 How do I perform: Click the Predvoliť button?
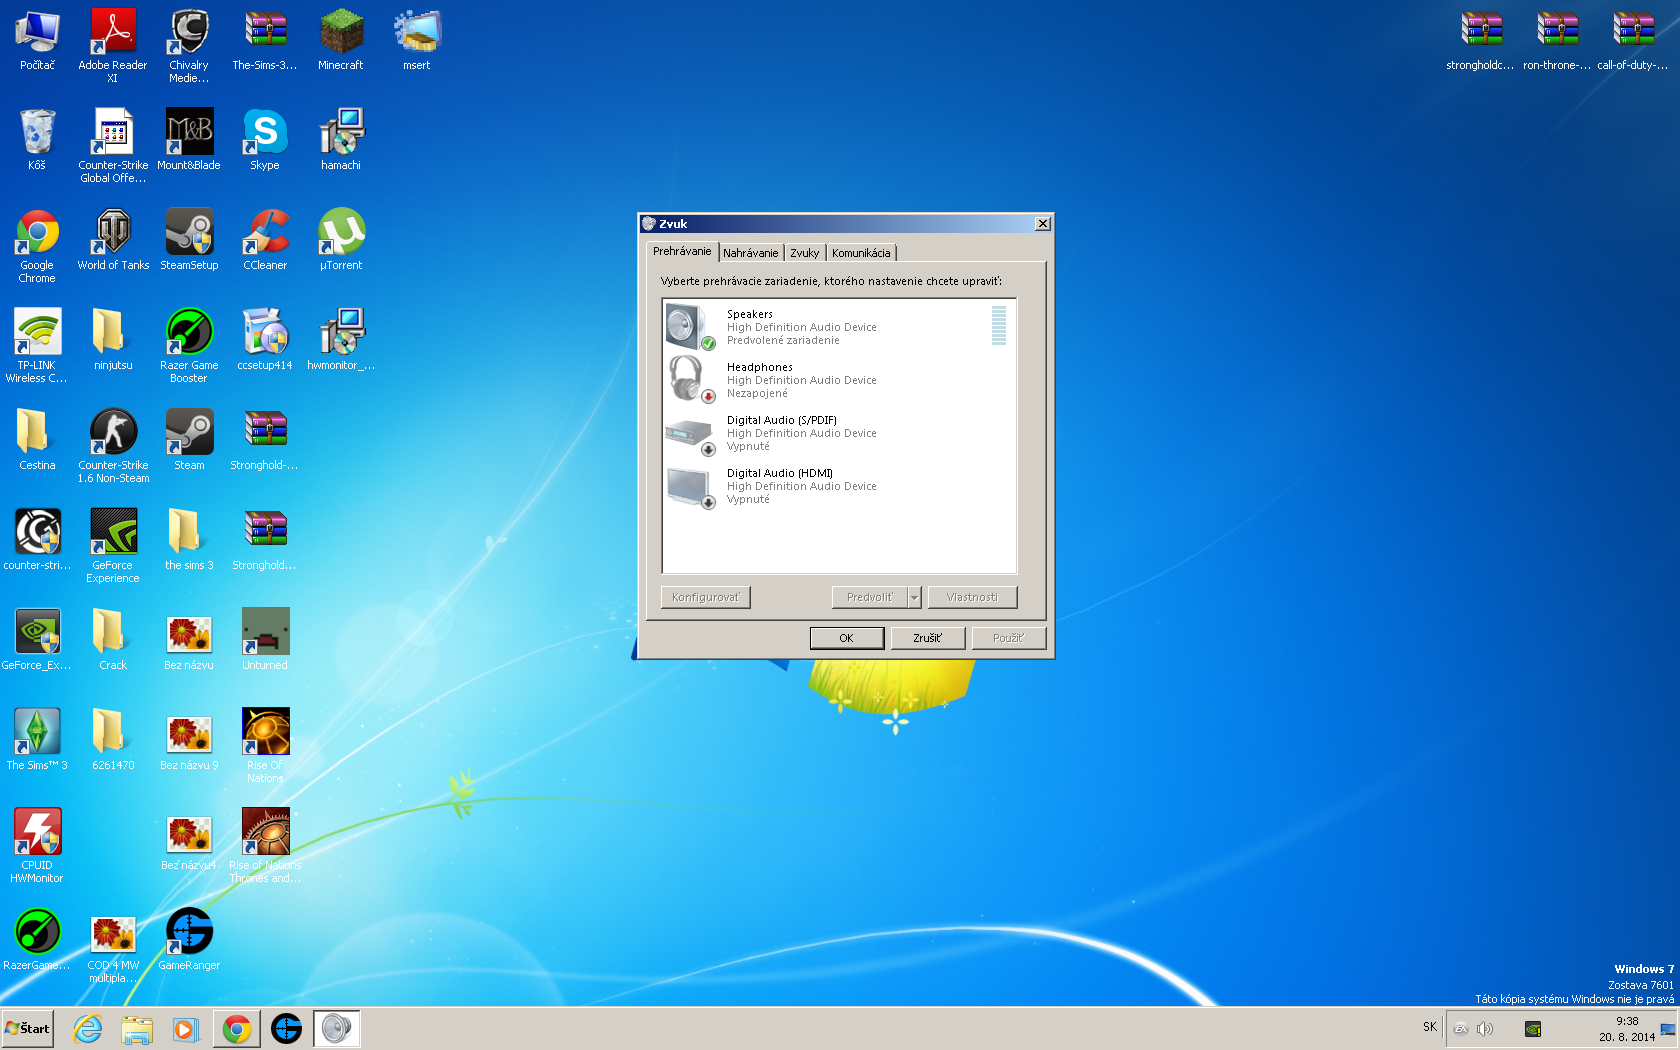point(870,597)
